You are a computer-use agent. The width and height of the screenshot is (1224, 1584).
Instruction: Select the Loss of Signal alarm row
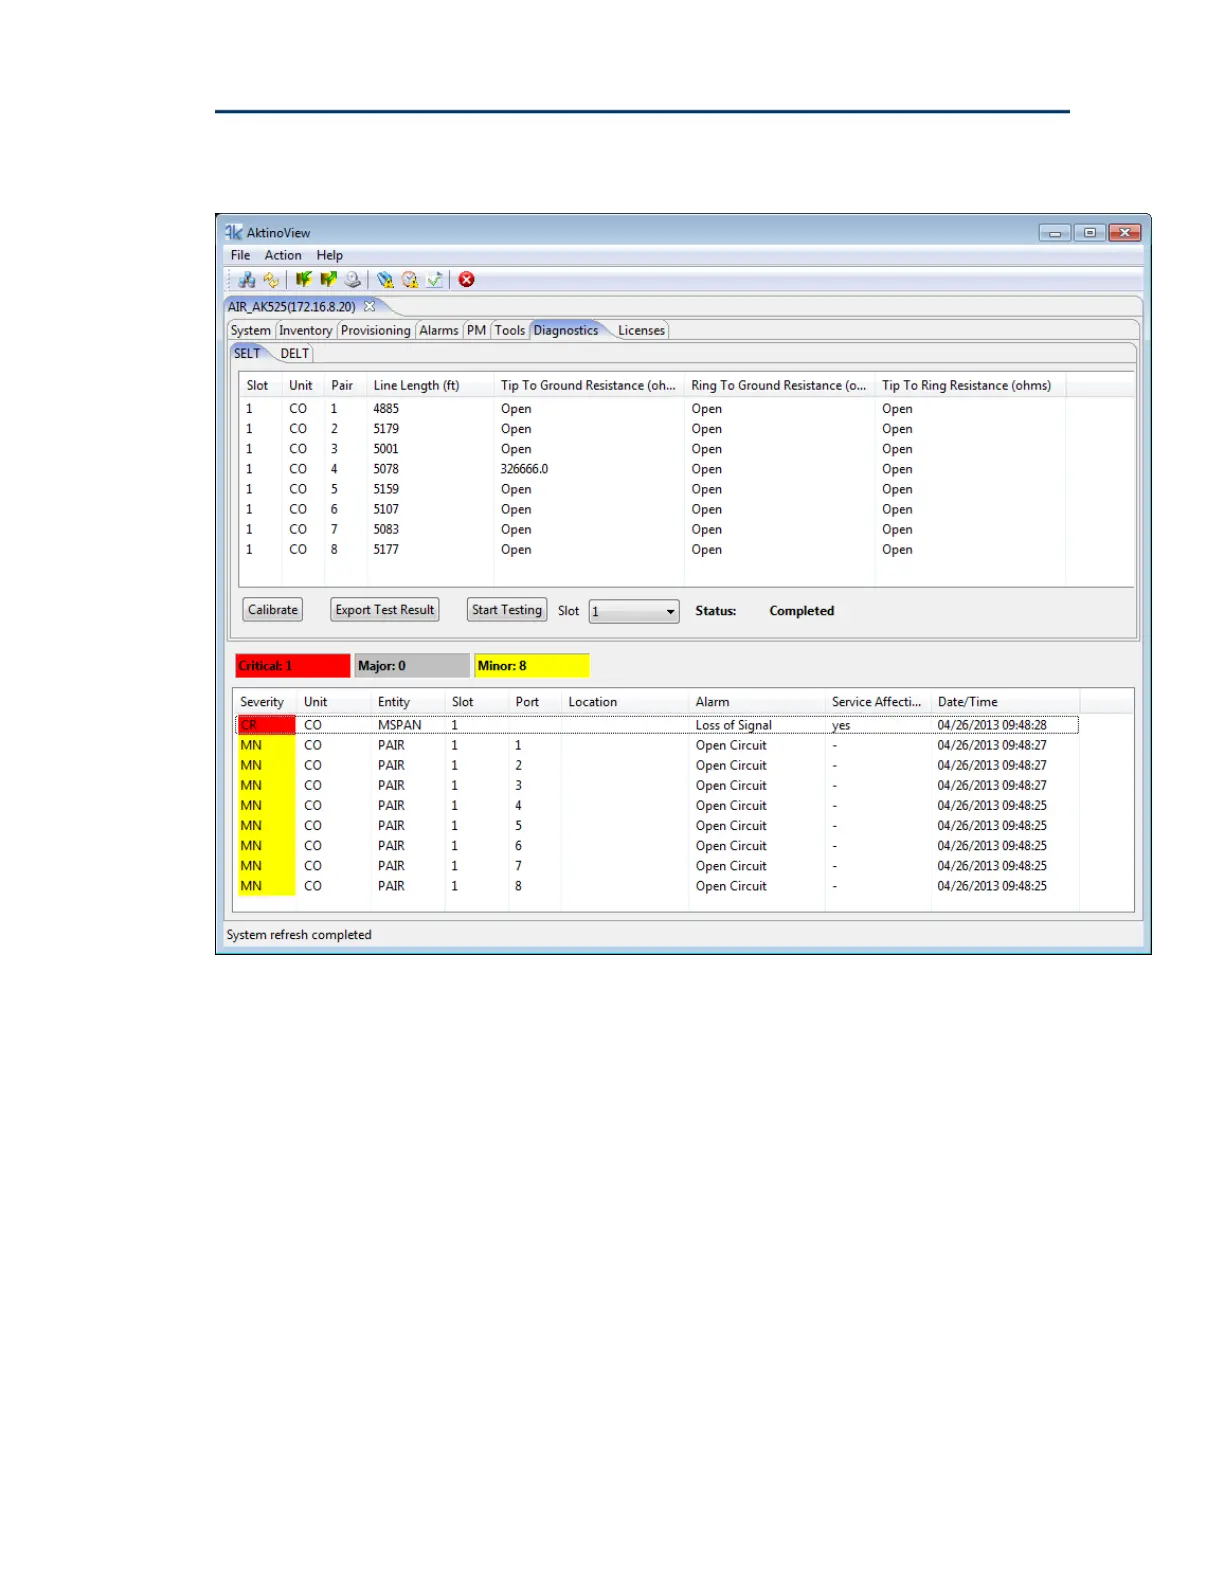[657, 725]
